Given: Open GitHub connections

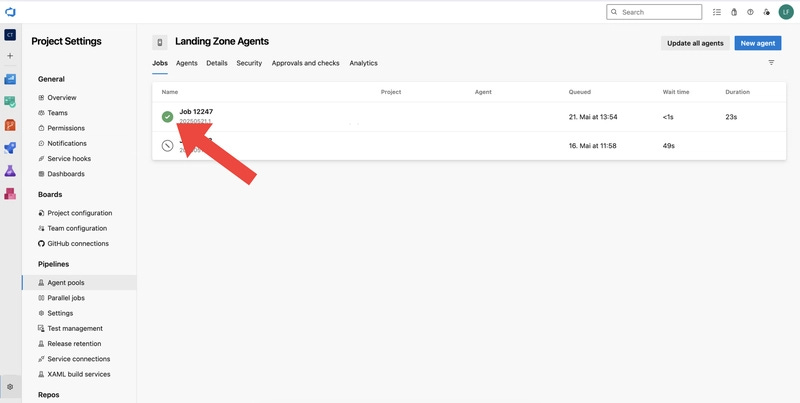Looking at the screenshot, I should pos(79,244).
